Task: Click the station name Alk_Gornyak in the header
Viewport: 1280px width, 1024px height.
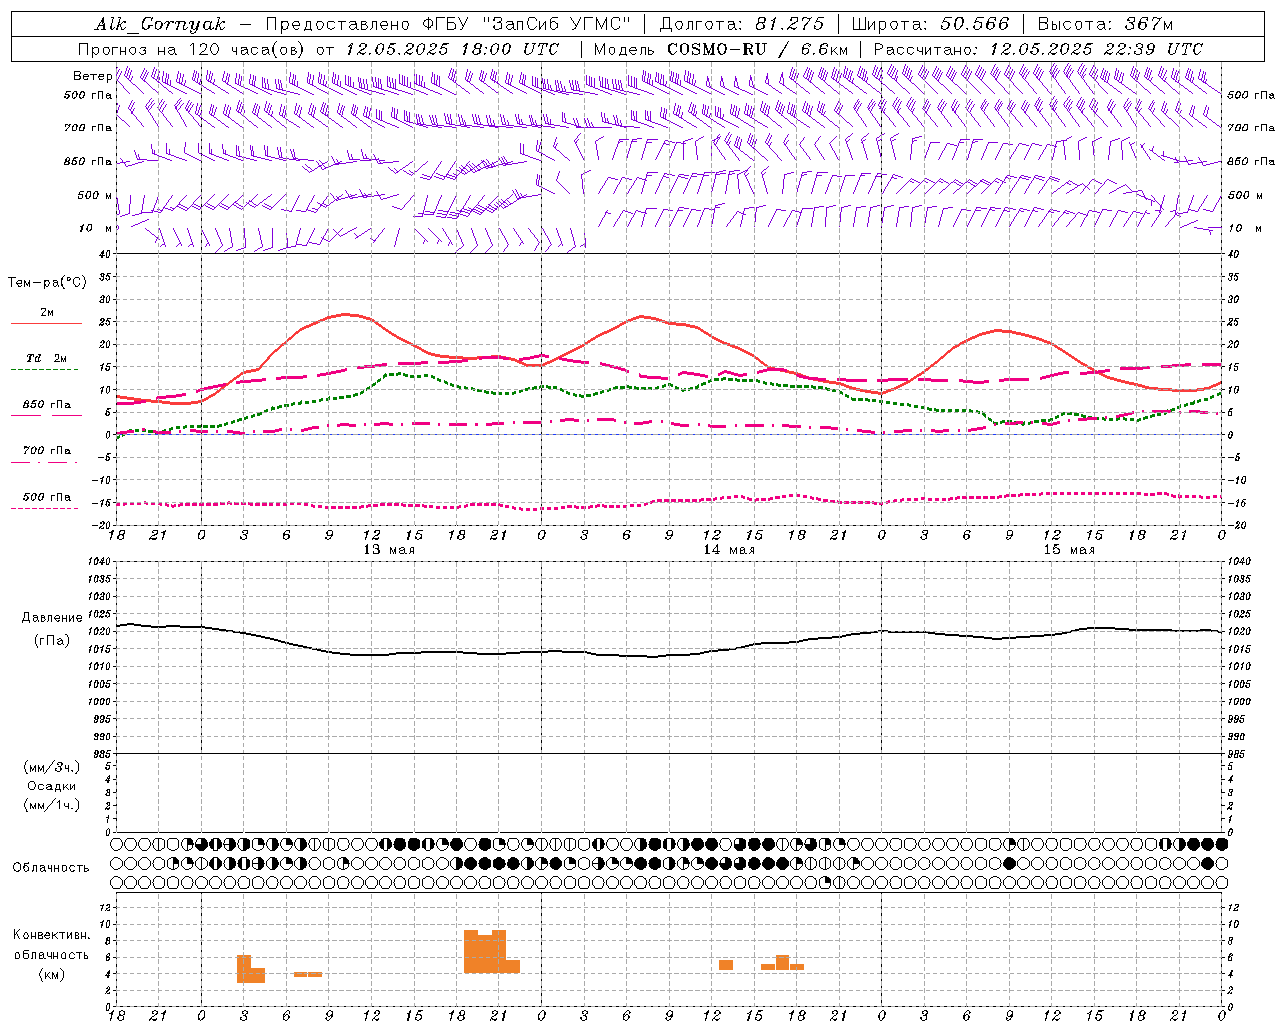Action: 161,24
